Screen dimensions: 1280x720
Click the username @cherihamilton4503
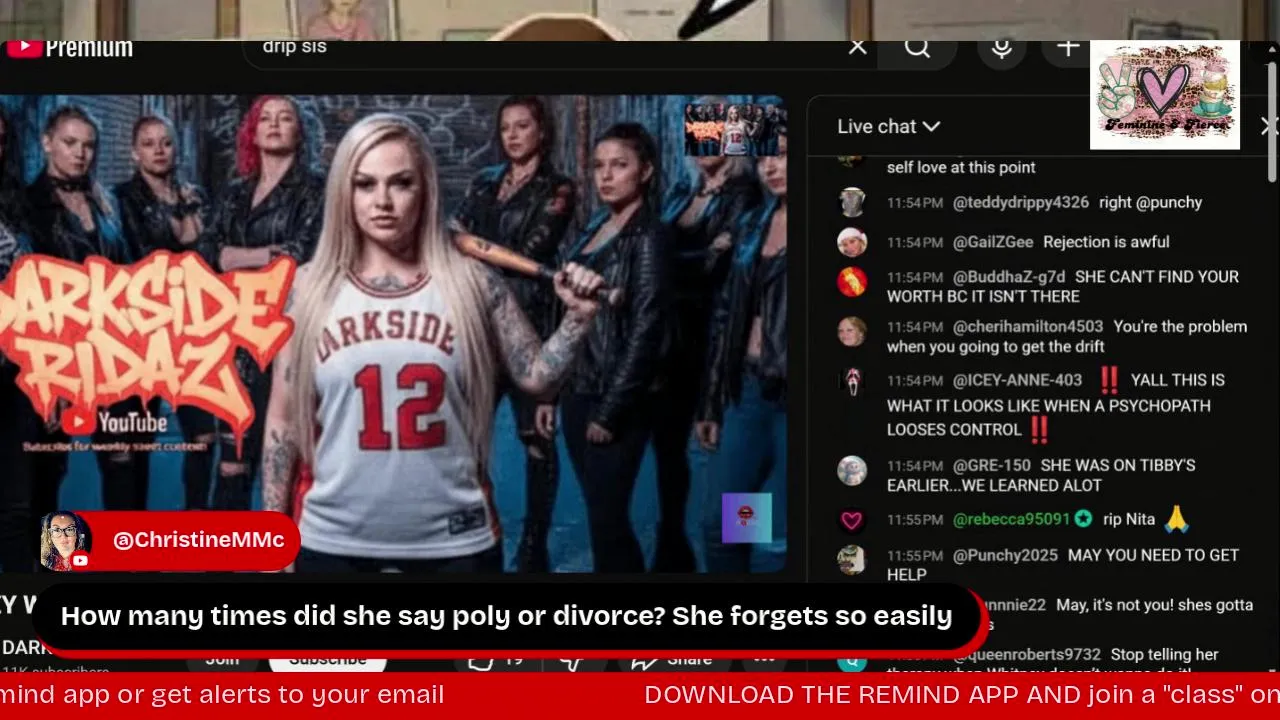pyautogui.click(x=1028, y=327)
